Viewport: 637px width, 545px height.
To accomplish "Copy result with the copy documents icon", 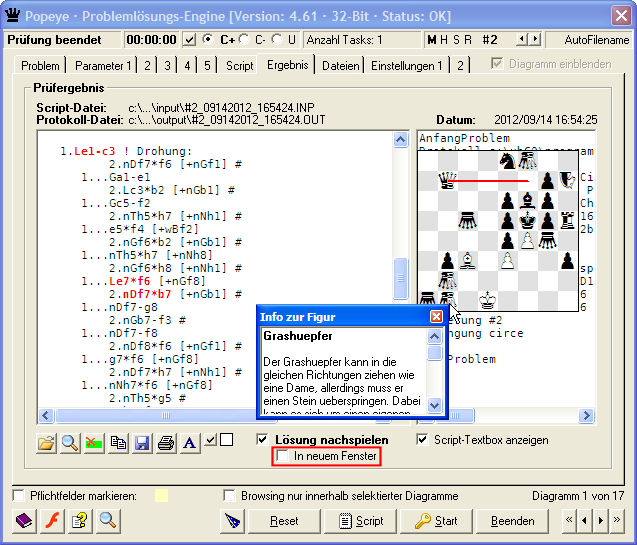I will [118, 442].
